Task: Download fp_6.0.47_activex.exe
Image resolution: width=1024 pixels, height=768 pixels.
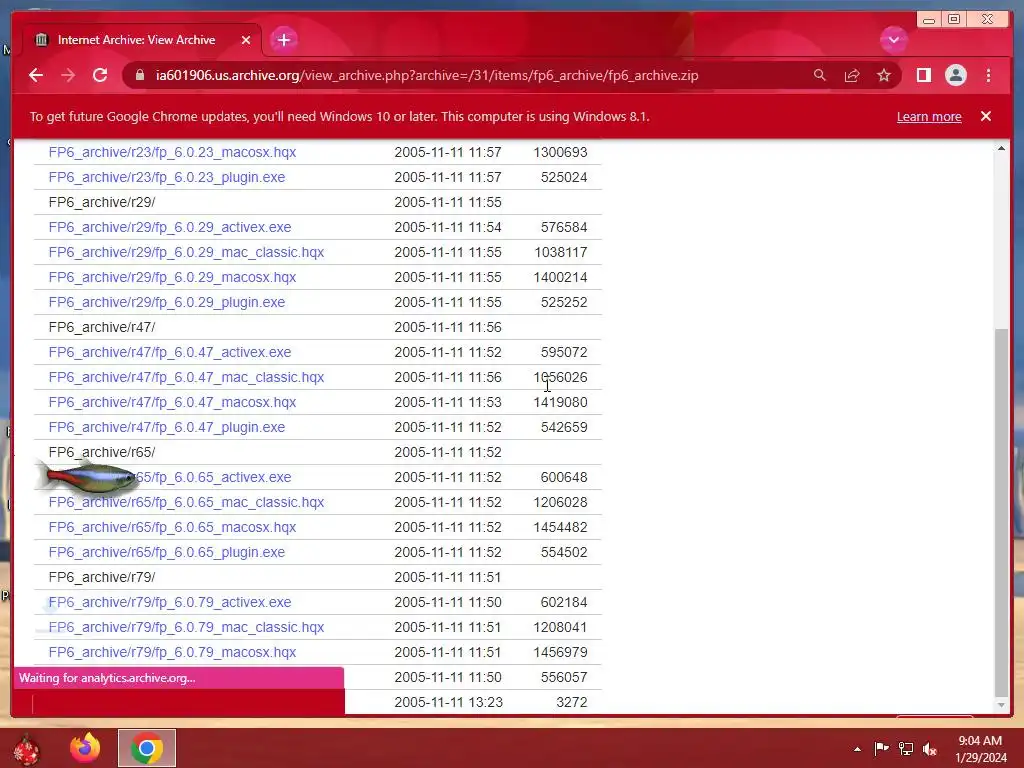Action: click(170, 352)
